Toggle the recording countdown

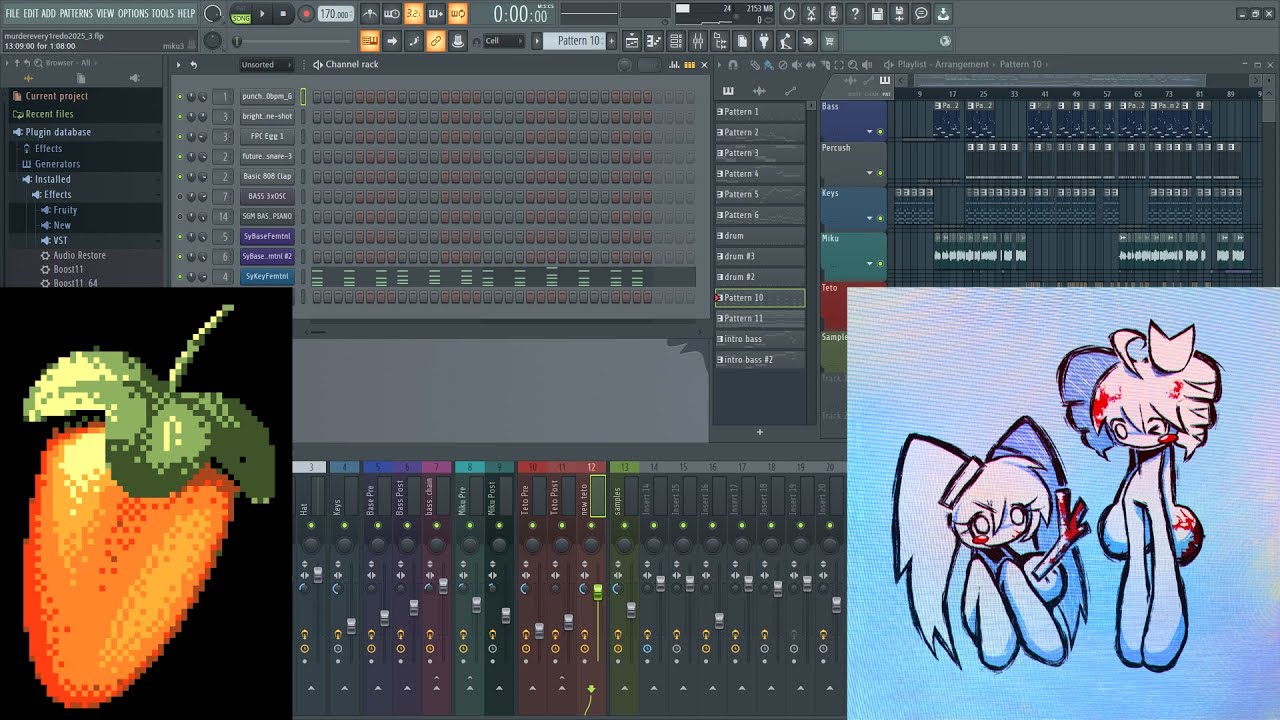414,14
